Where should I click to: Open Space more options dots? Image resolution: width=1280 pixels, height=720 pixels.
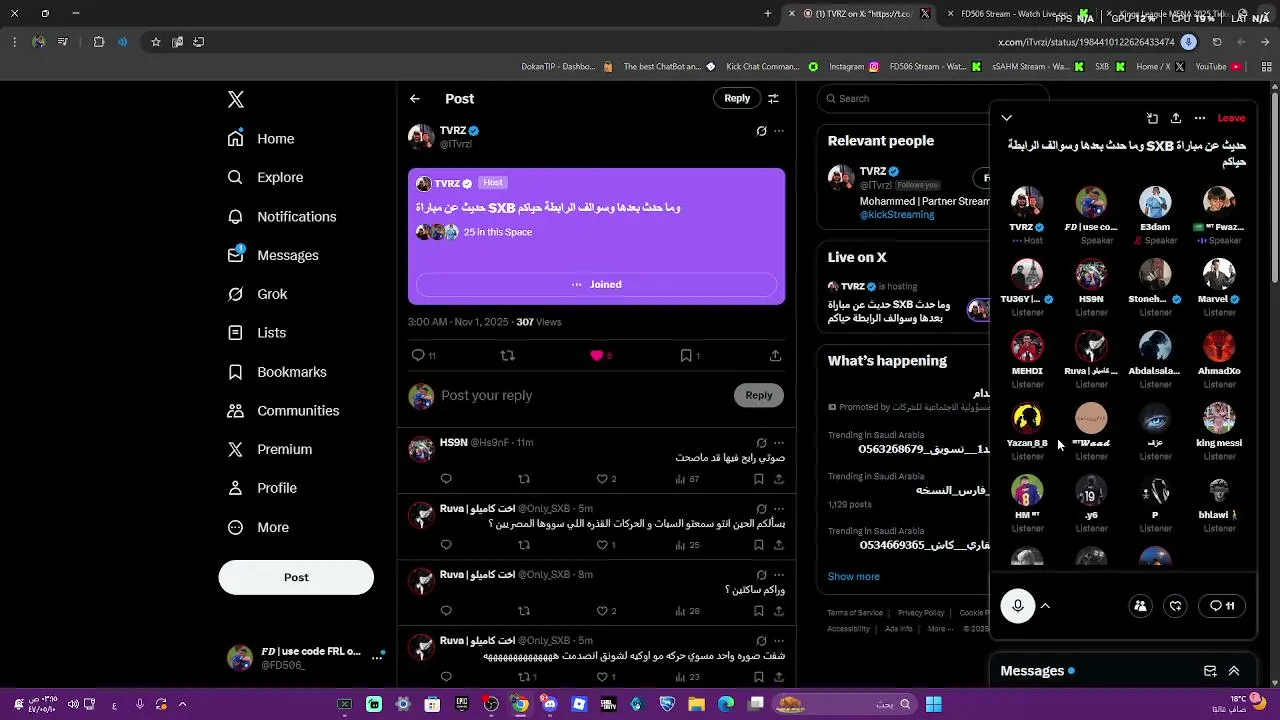point(1200,118)
